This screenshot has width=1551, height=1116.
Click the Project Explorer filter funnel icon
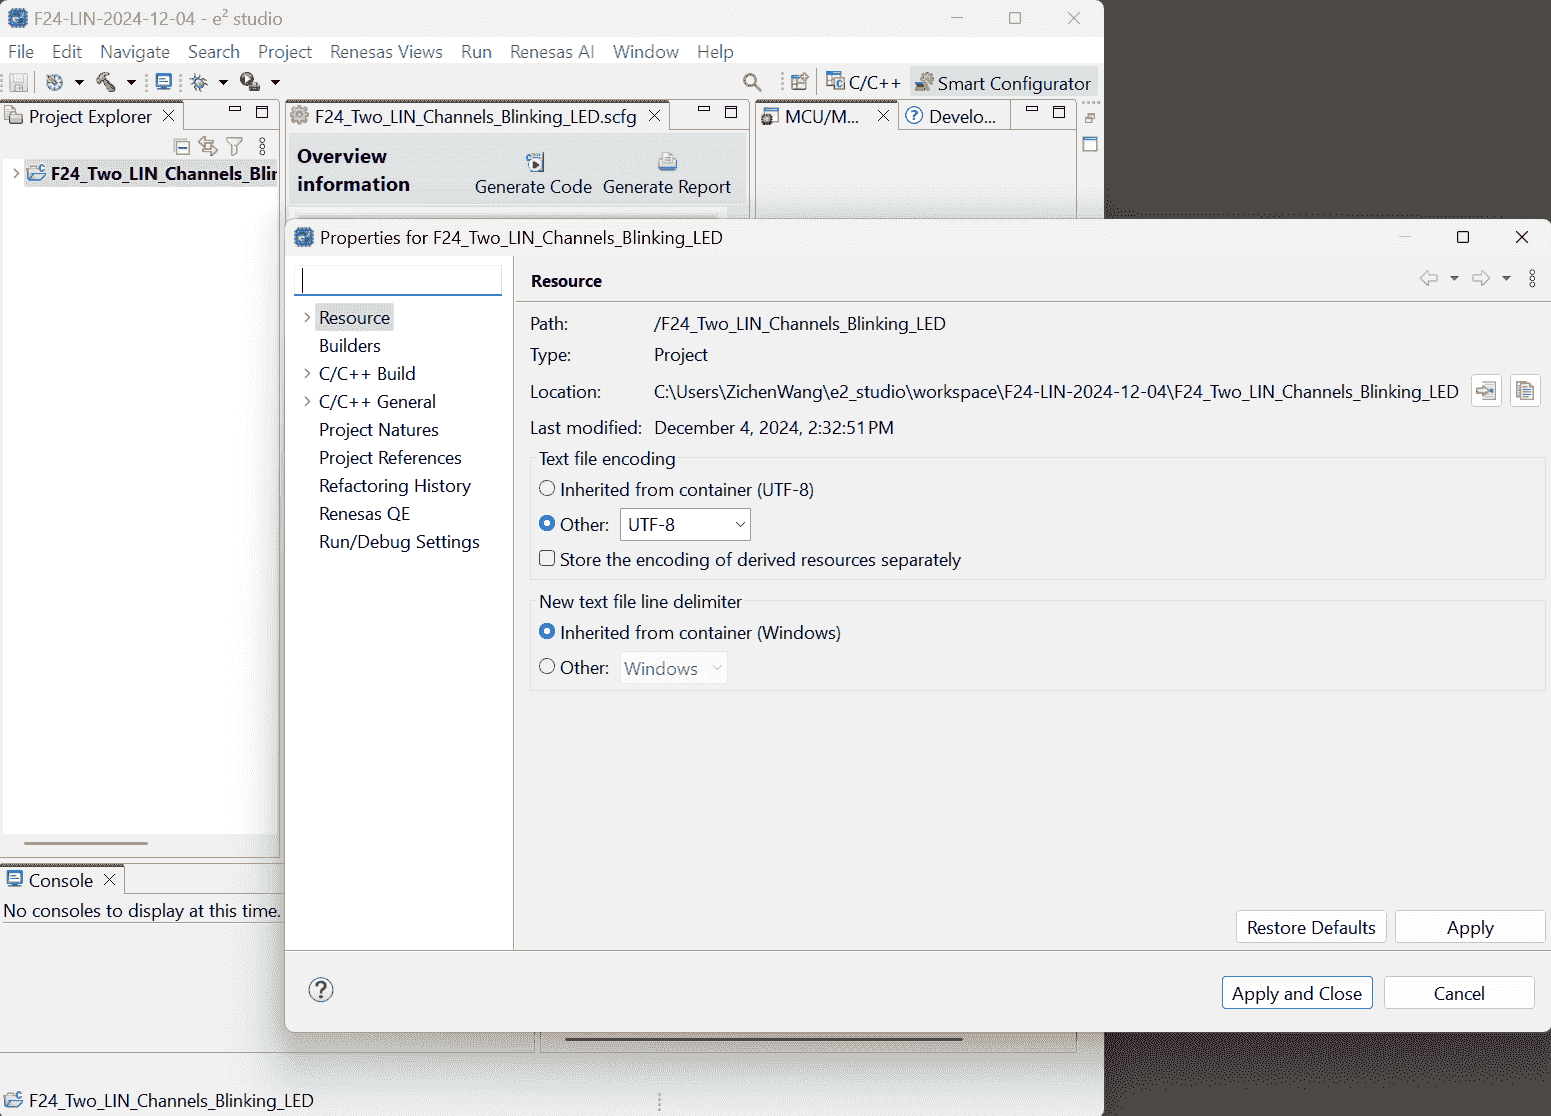pos(235,146)
